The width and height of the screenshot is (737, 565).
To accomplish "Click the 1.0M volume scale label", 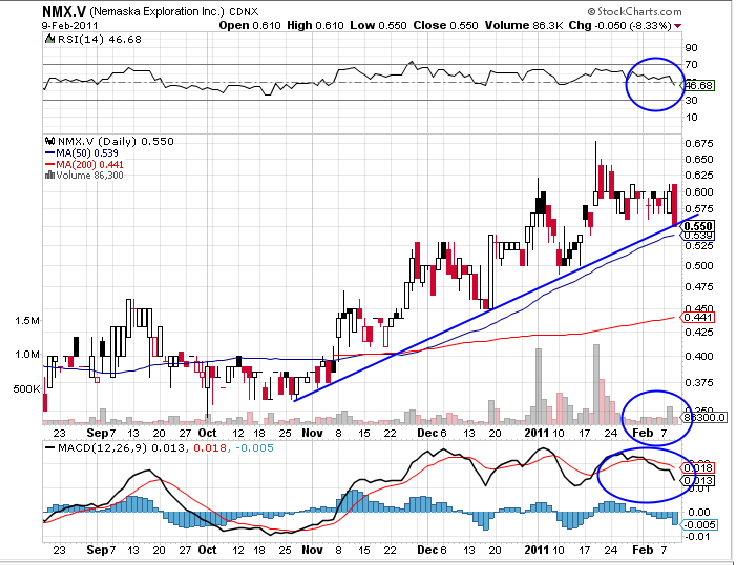I will tap(27, 355).
